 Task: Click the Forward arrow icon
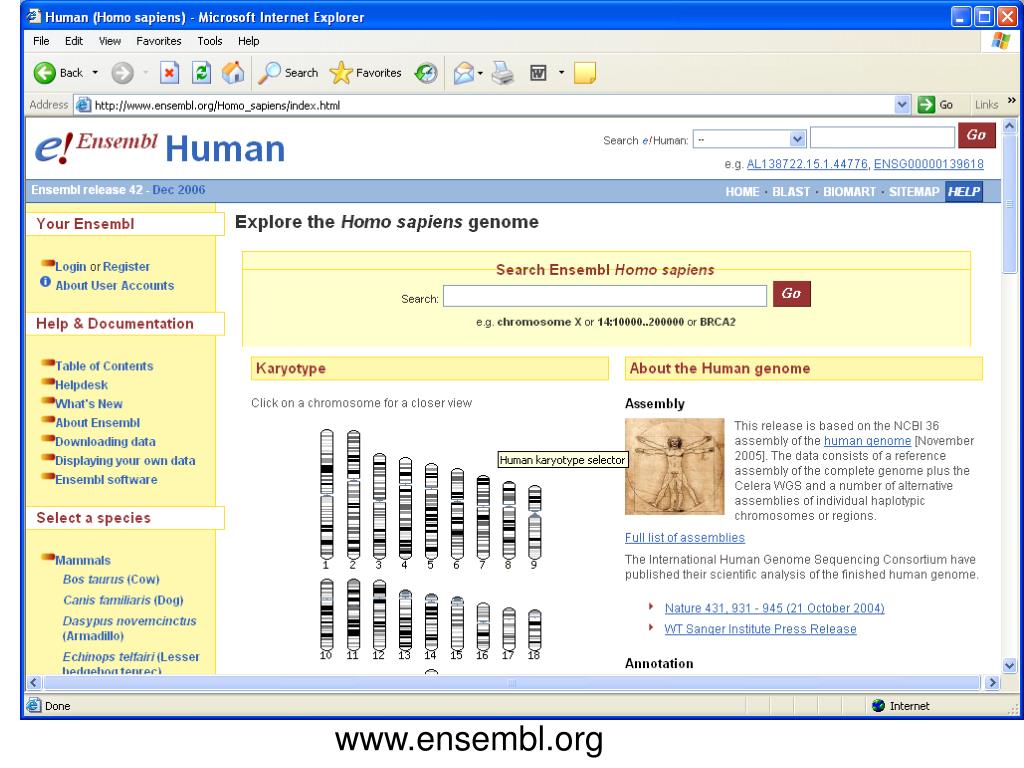122,72
